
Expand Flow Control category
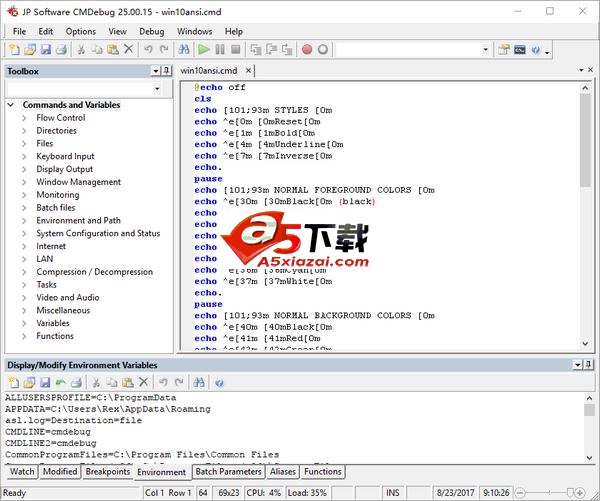[x=24, y=118]
